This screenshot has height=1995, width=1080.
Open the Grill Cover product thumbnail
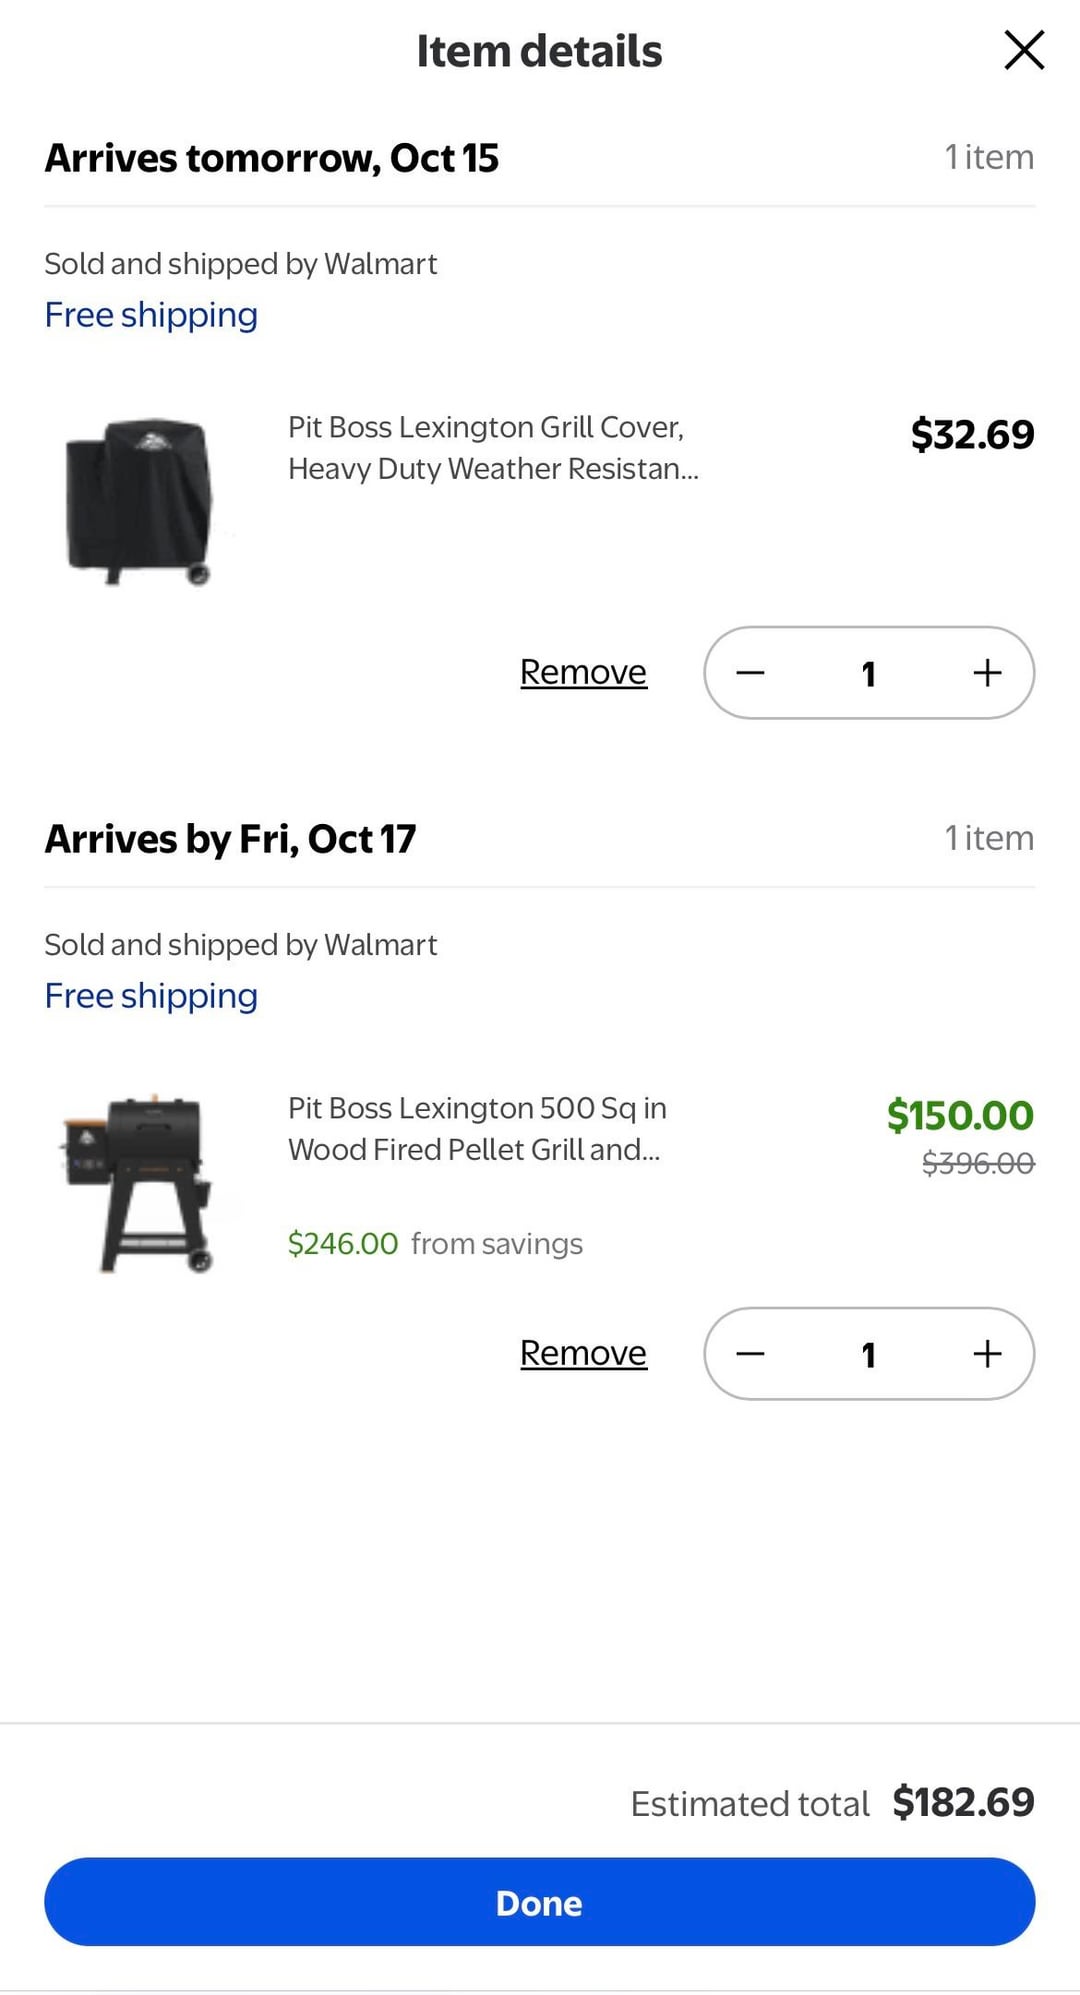tap(139, 500)
